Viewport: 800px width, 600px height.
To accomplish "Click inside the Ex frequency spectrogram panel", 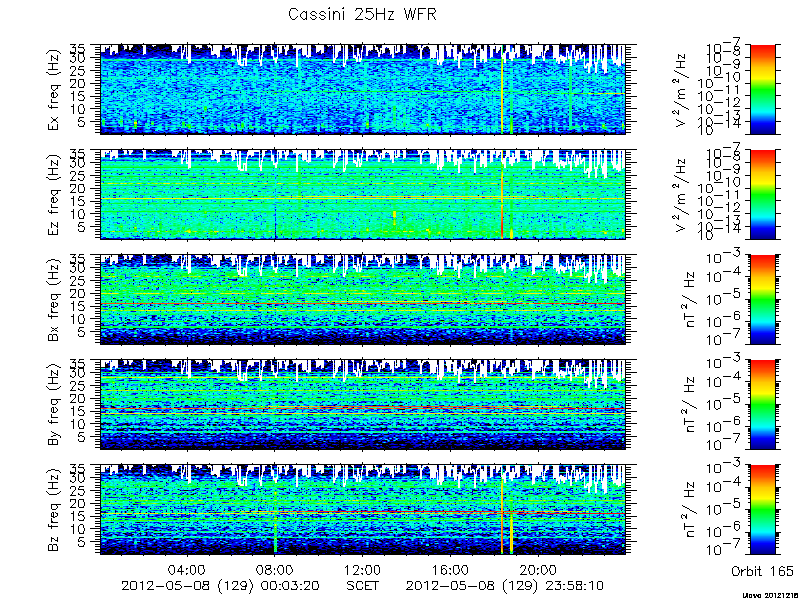I will point(363,89).
